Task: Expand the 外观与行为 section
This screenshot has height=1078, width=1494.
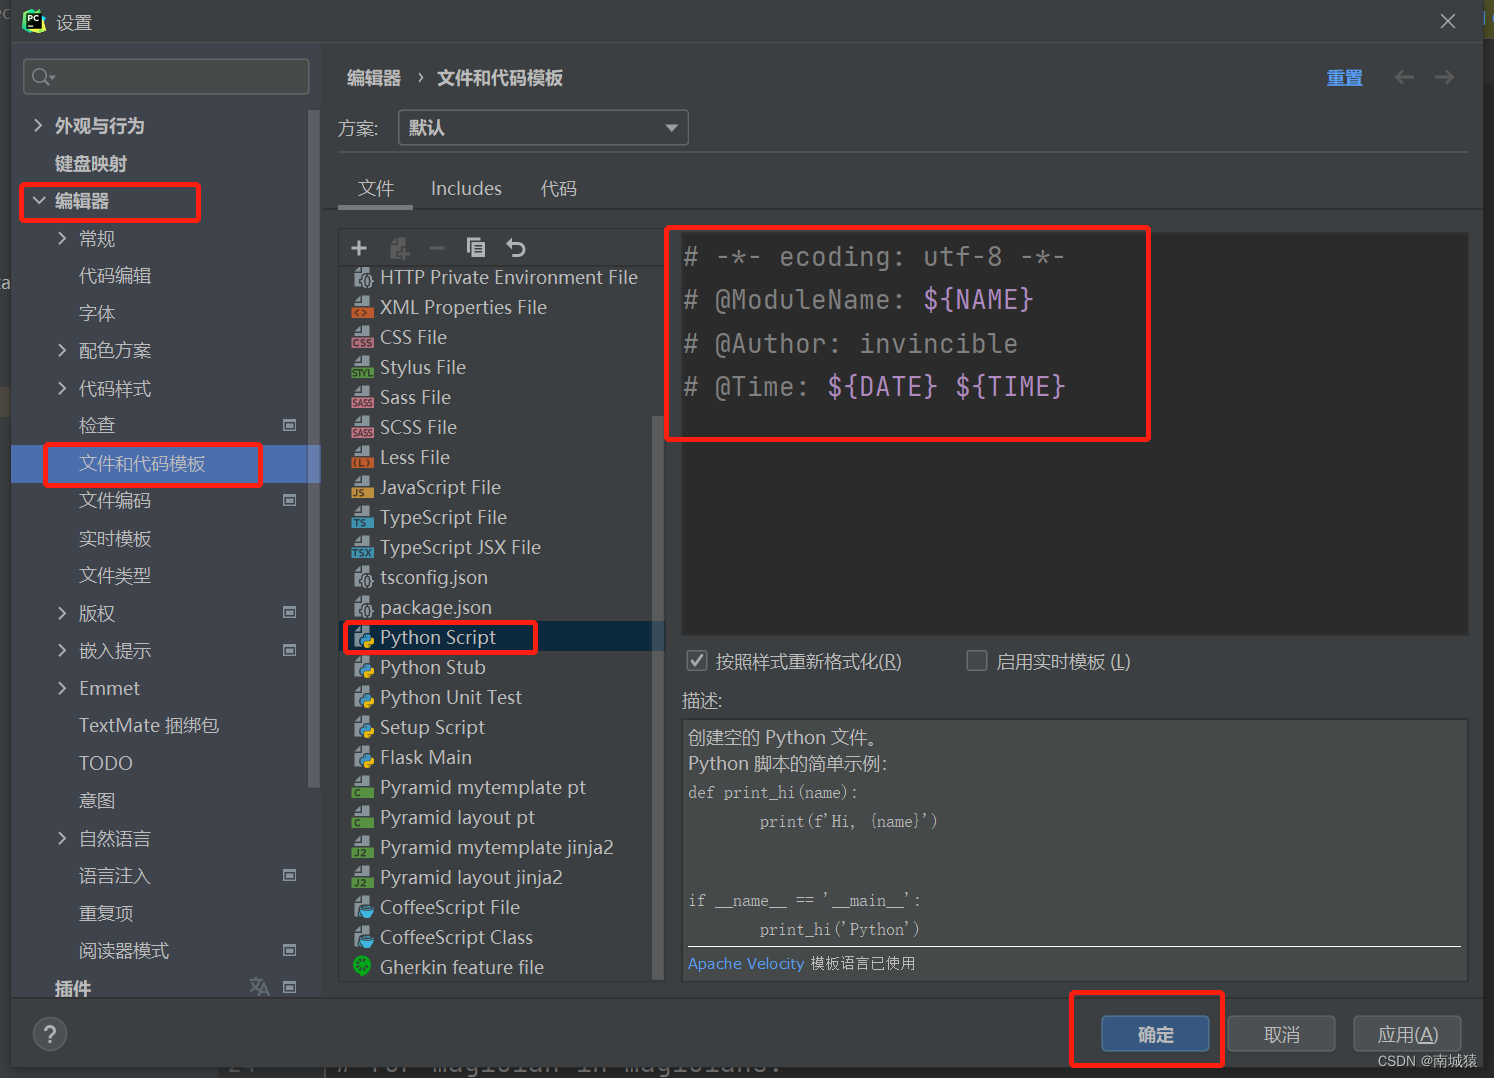Action: tap(38, 125)
